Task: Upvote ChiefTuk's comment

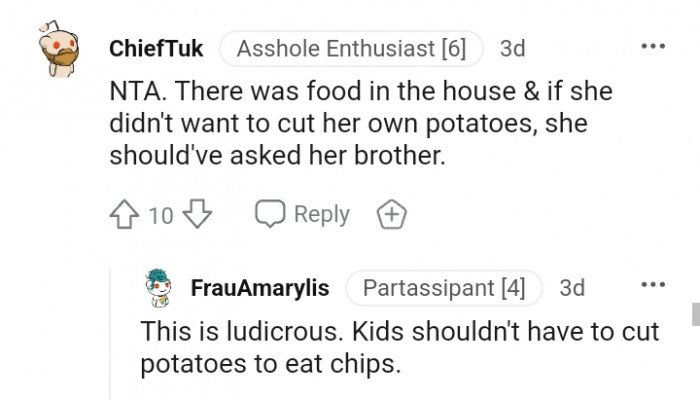Action: tap(126, 214)
